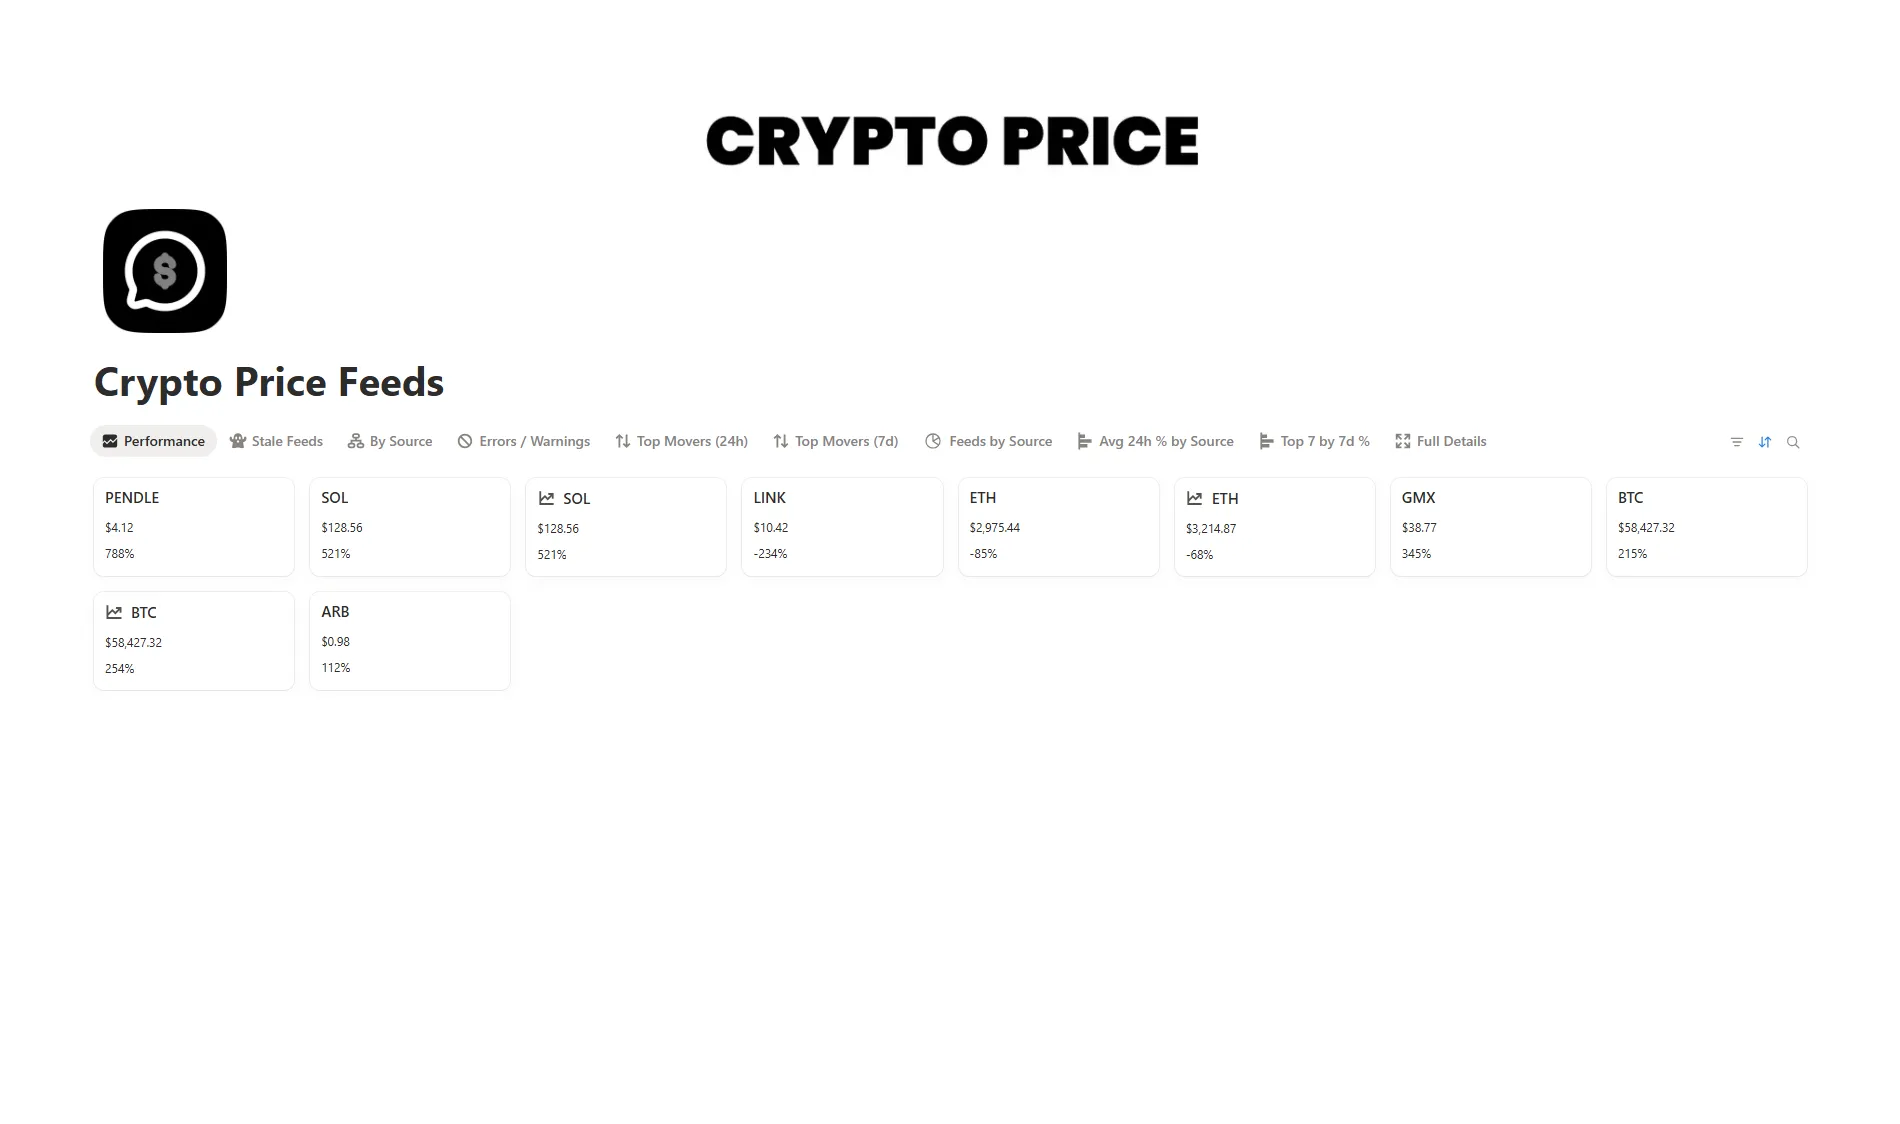Open the filter options

point(1736,441)
